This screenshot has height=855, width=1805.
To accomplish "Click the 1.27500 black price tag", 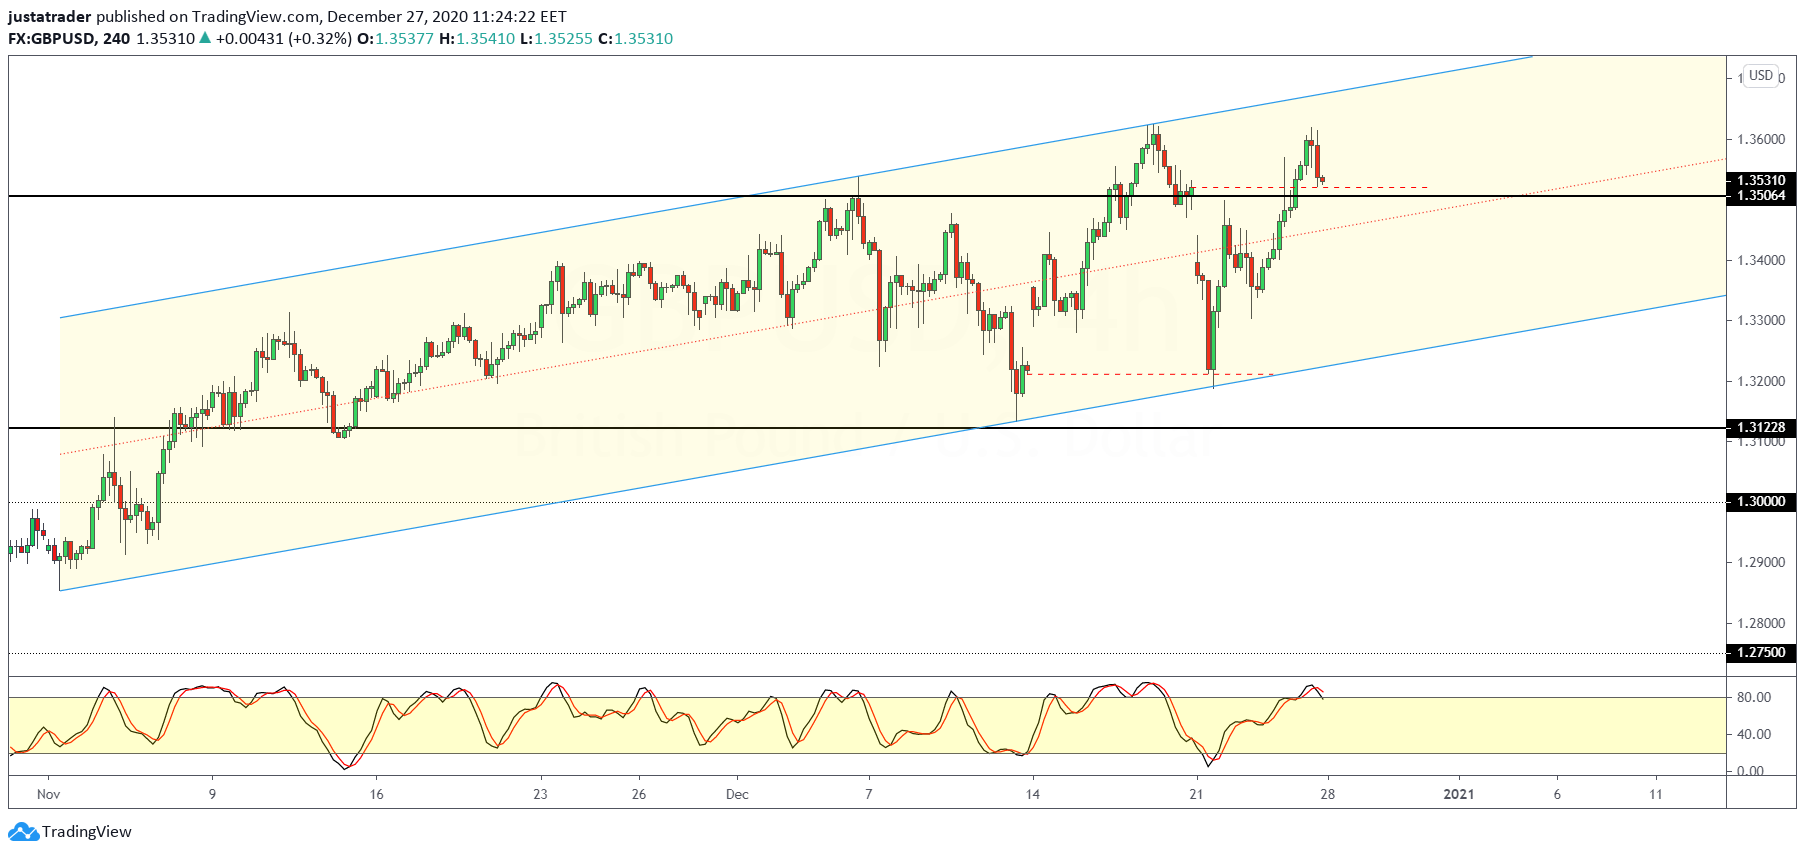I will click(1761, 653).
